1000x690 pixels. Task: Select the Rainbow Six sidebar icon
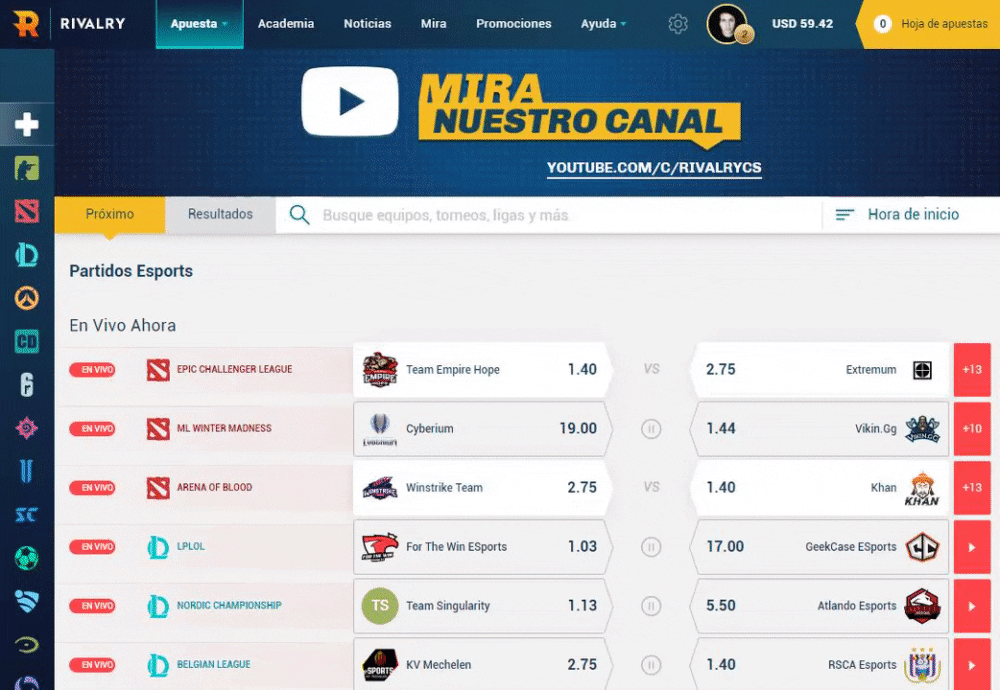(27, 385)
